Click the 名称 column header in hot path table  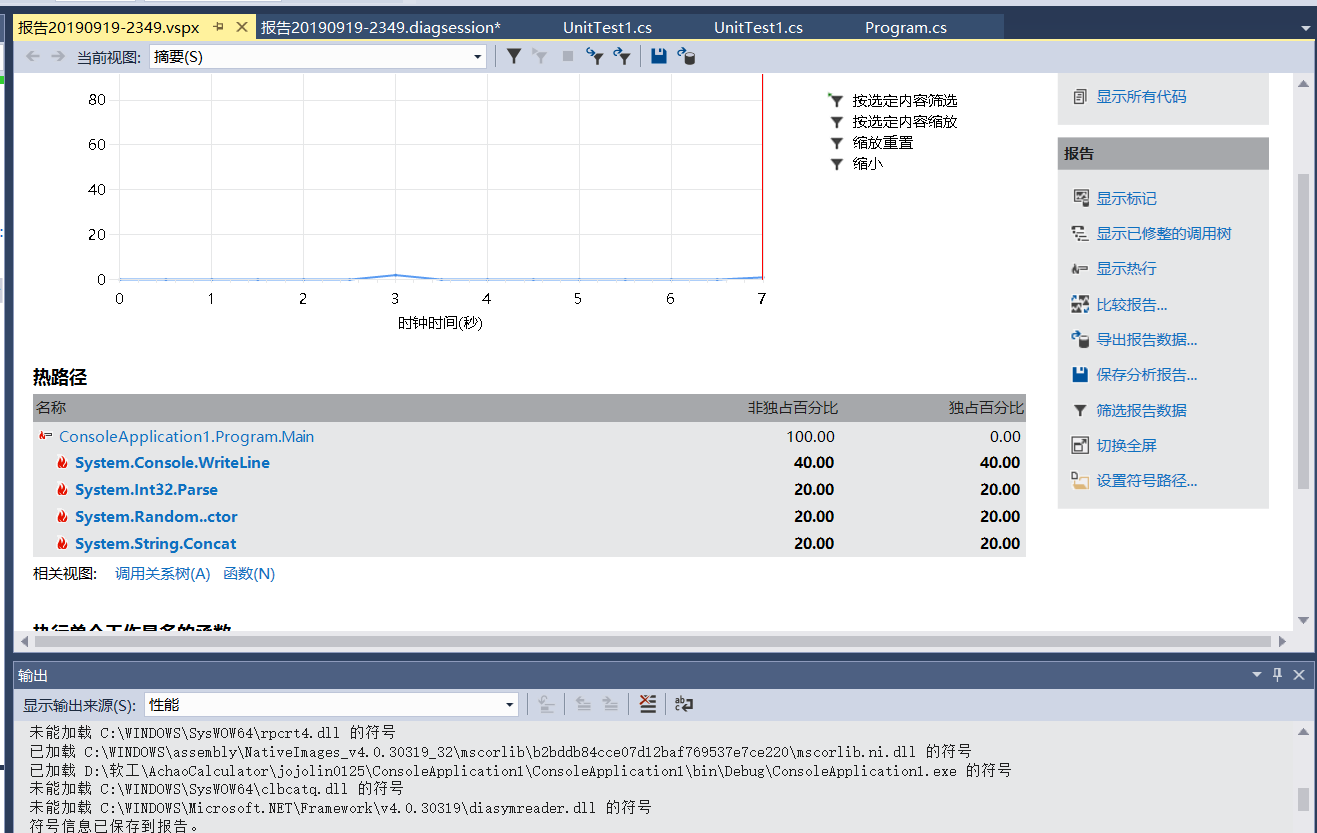tap(51, 408)
